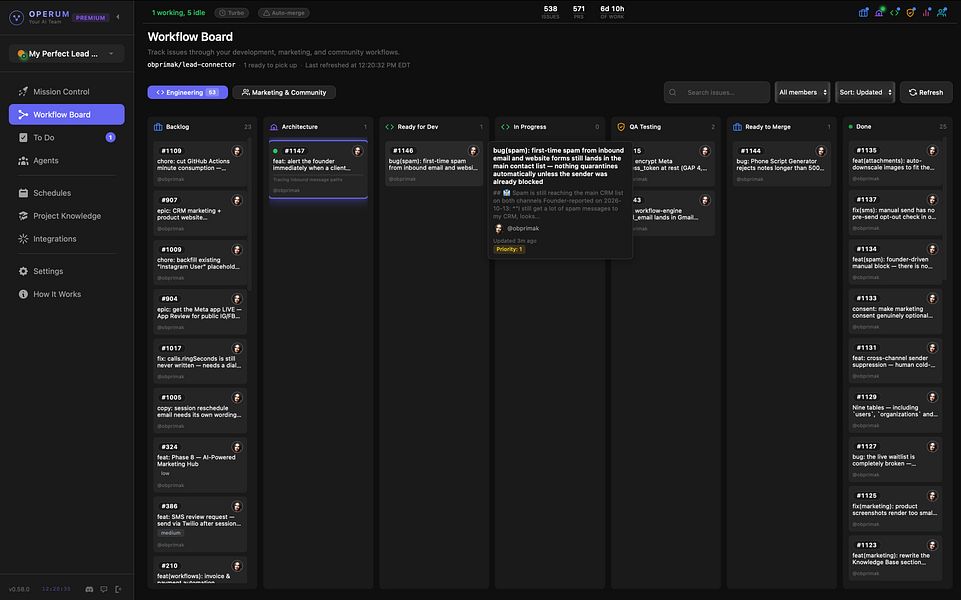The image size is (961, 600).
Task: Open the purple architecture agent icon in the header
Action: 879,12
